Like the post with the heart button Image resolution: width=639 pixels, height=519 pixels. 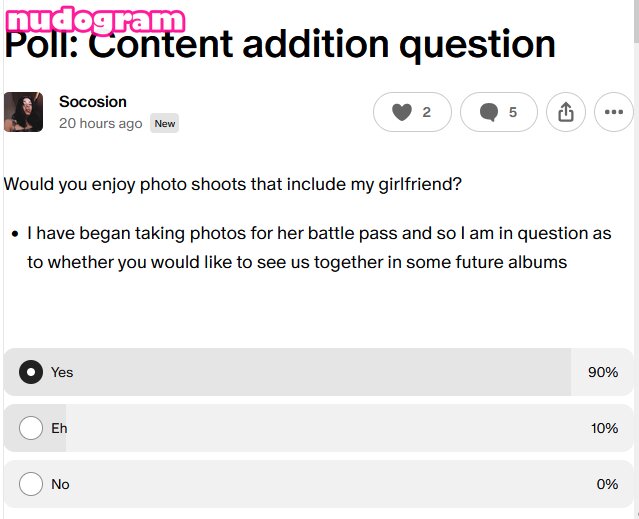point(412,113)
